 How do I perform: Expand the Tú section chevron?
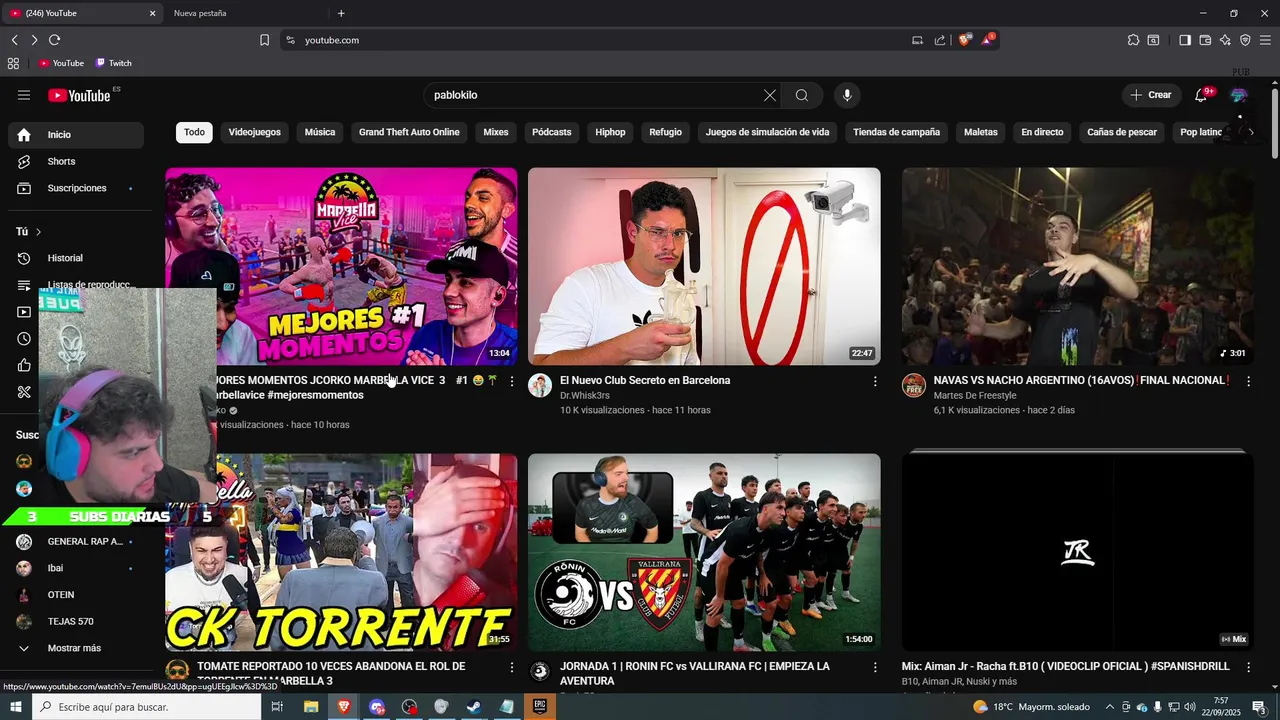point(38,232)
